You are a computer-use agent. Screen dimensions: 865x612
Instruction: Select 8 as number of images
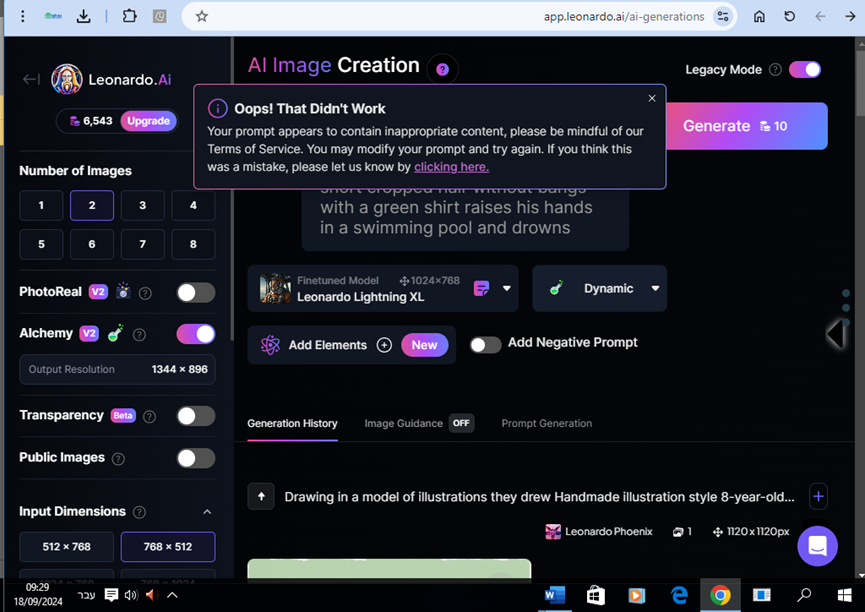193,244
